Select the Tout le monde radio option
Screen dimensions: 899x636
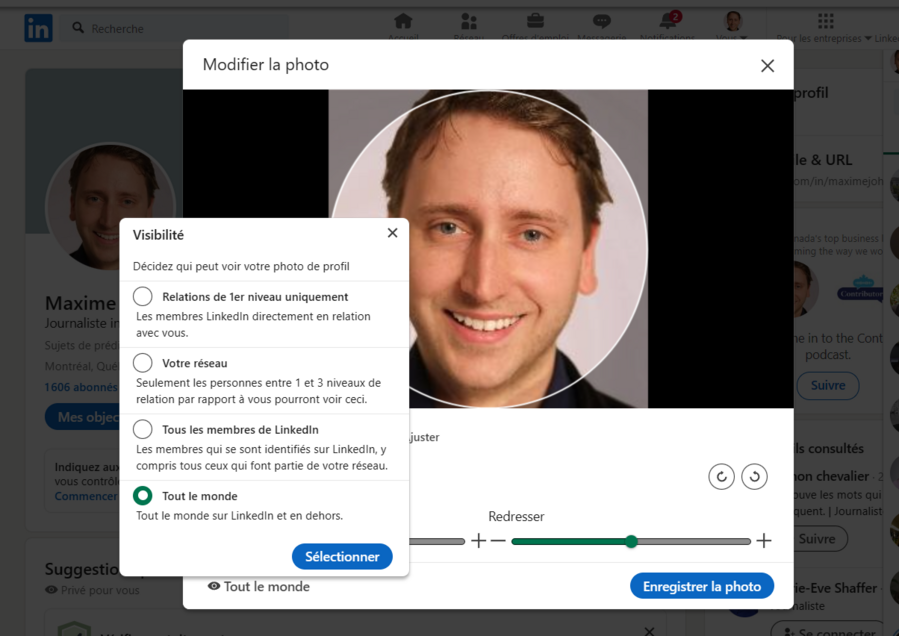[143, 496]
